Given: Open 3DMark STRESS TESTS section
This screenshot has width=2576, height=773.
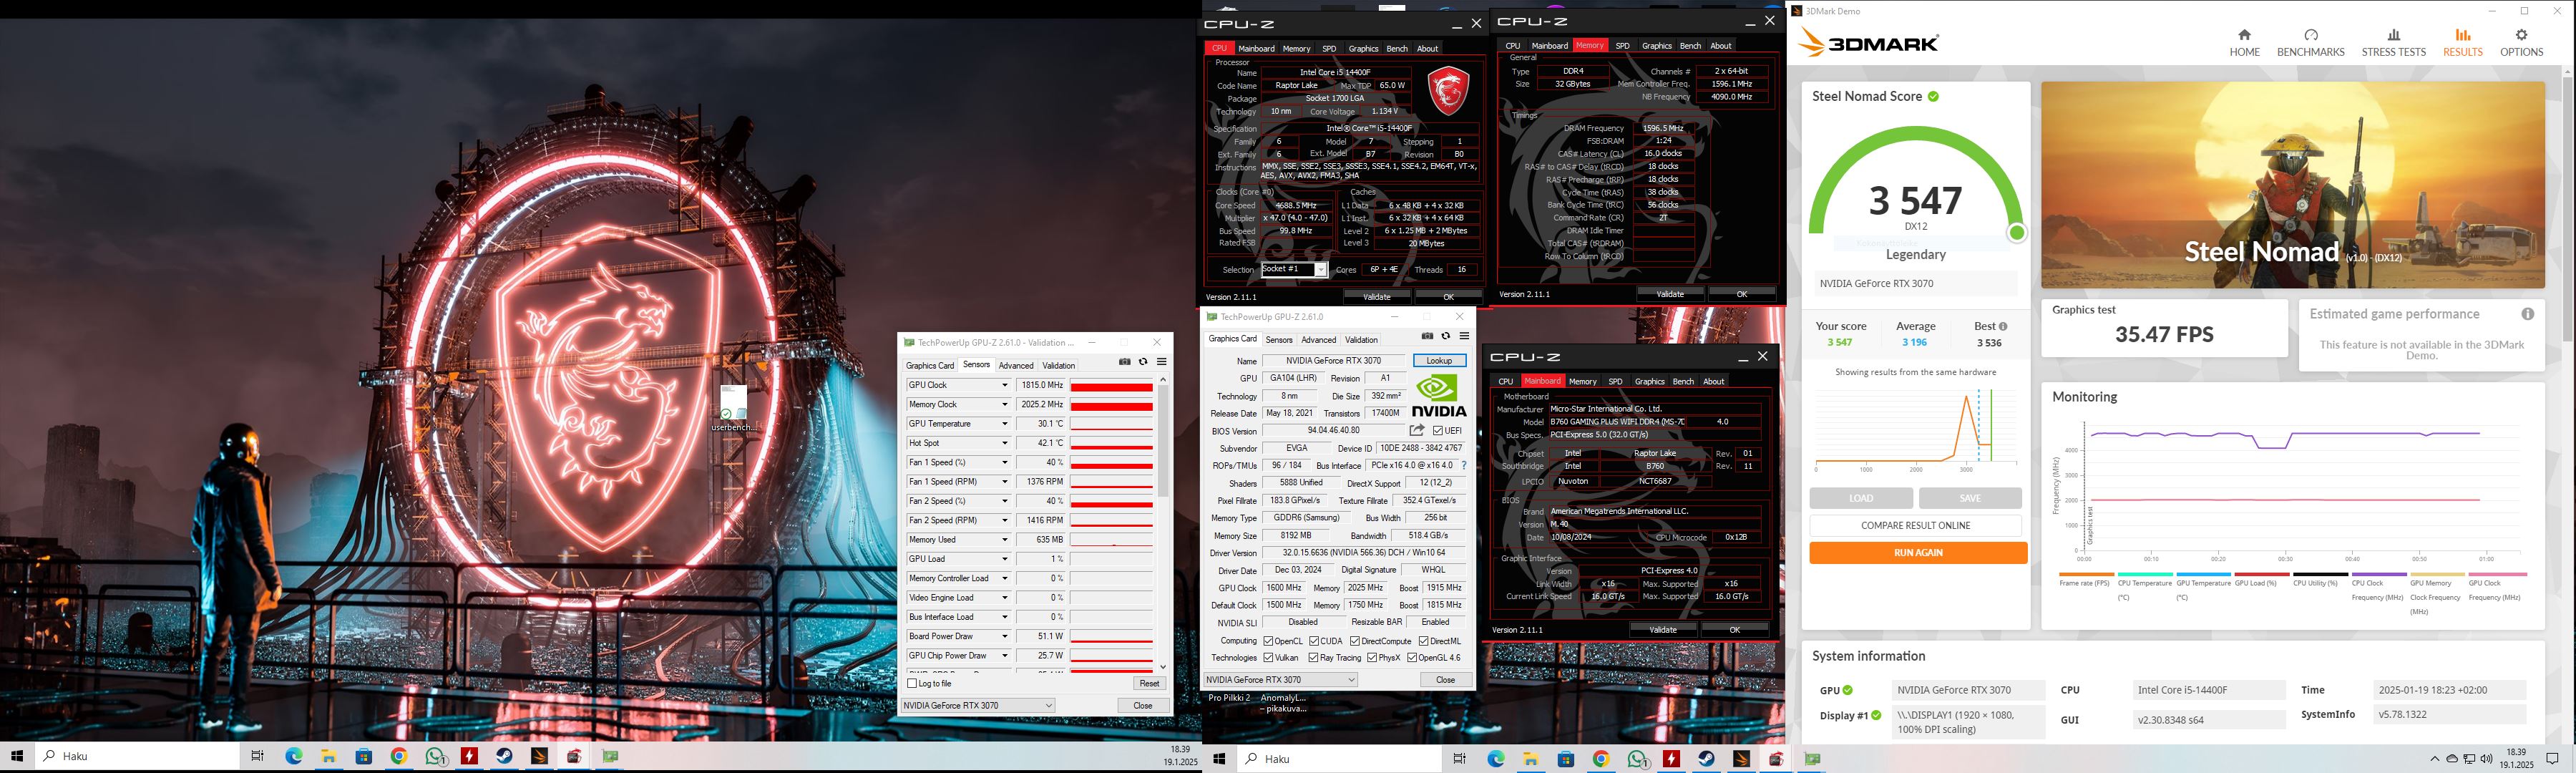Looking at the screenshot, I should click(x=2393, y=43).
